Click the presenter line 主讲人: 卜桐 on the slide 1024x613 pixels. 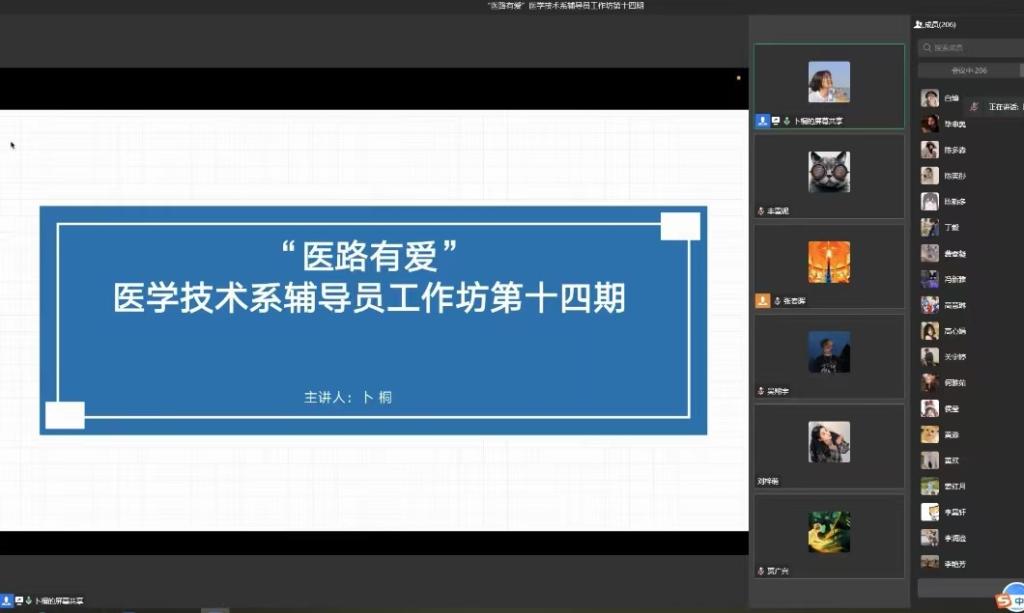tap(348, 397)
